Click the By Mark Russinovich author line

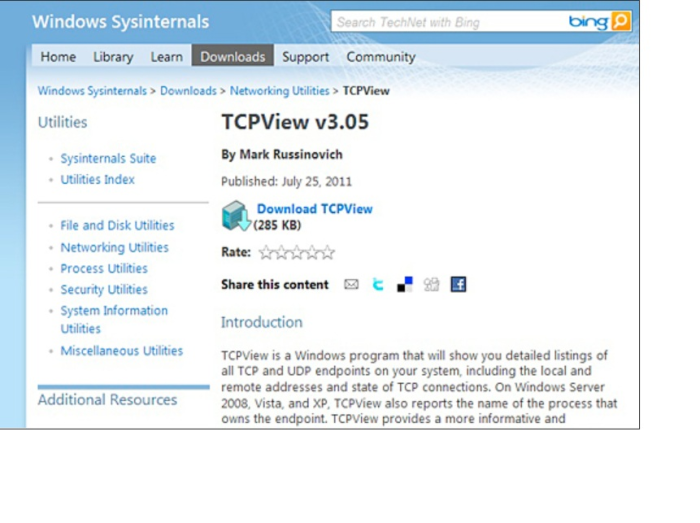(x=282, y=154)
